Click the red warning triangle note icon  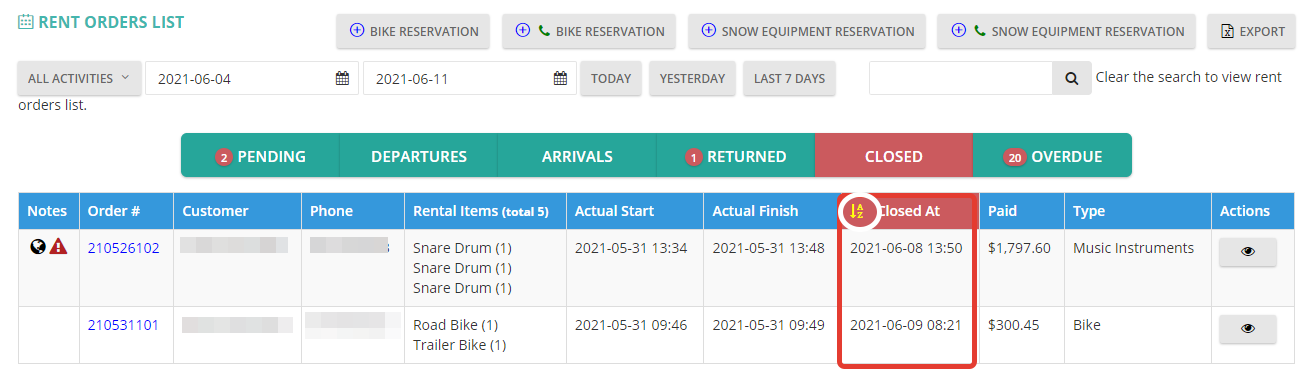58,248
